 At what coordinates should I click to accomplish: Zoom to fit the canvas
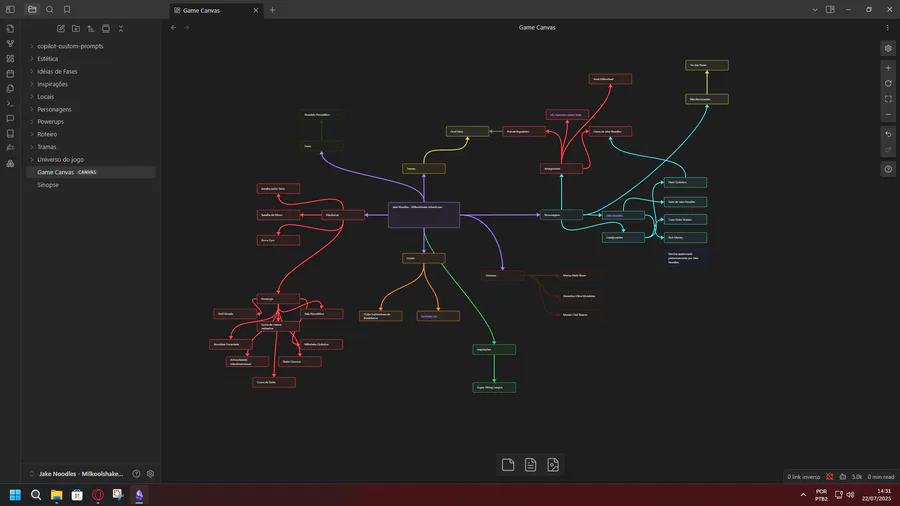tap(888, 99)
